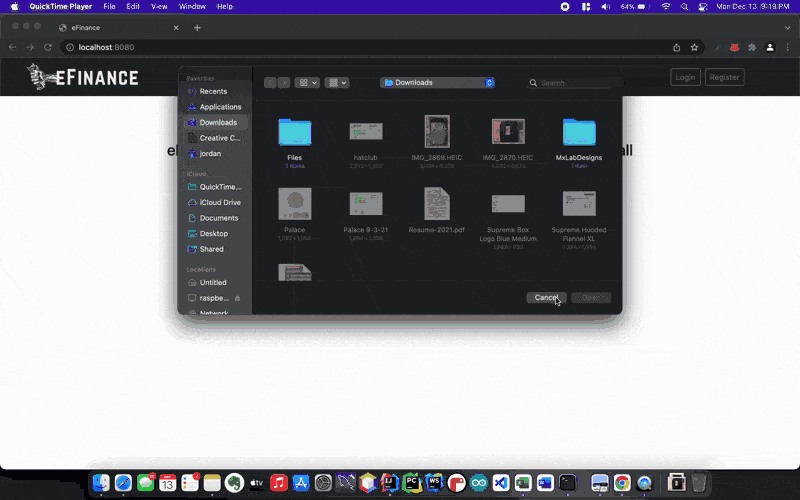Screen dimensions: 800x500
Task: Open Applications in the sidebar favorites
Action: tap(220, 107)
